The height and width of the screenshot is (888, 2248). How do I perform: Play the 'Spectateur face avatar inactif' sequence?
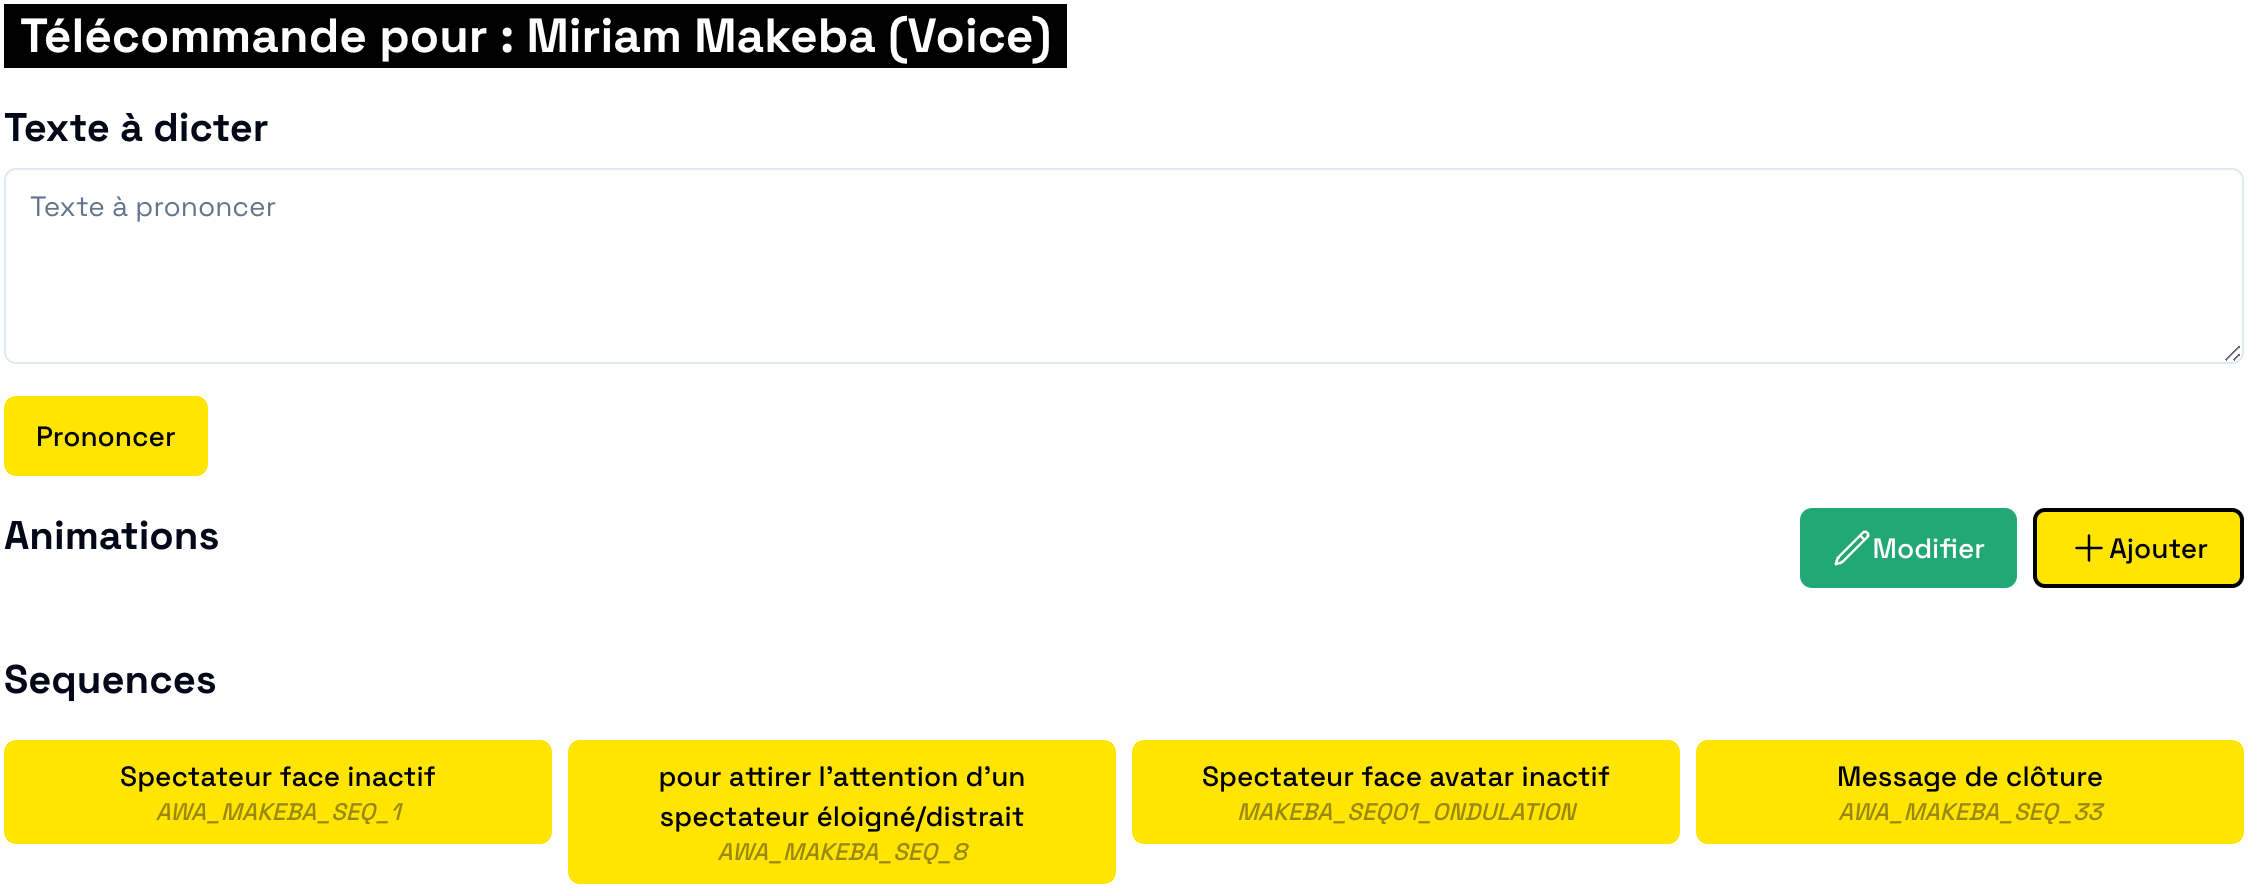(x=1405, y=777)
